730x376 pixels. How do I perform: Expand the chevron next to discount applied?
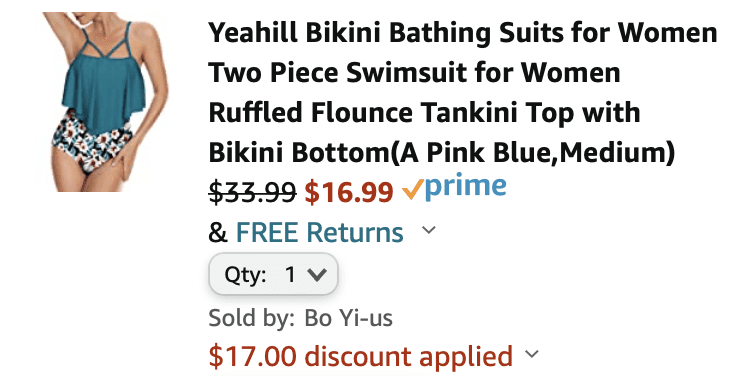point(531,355)
